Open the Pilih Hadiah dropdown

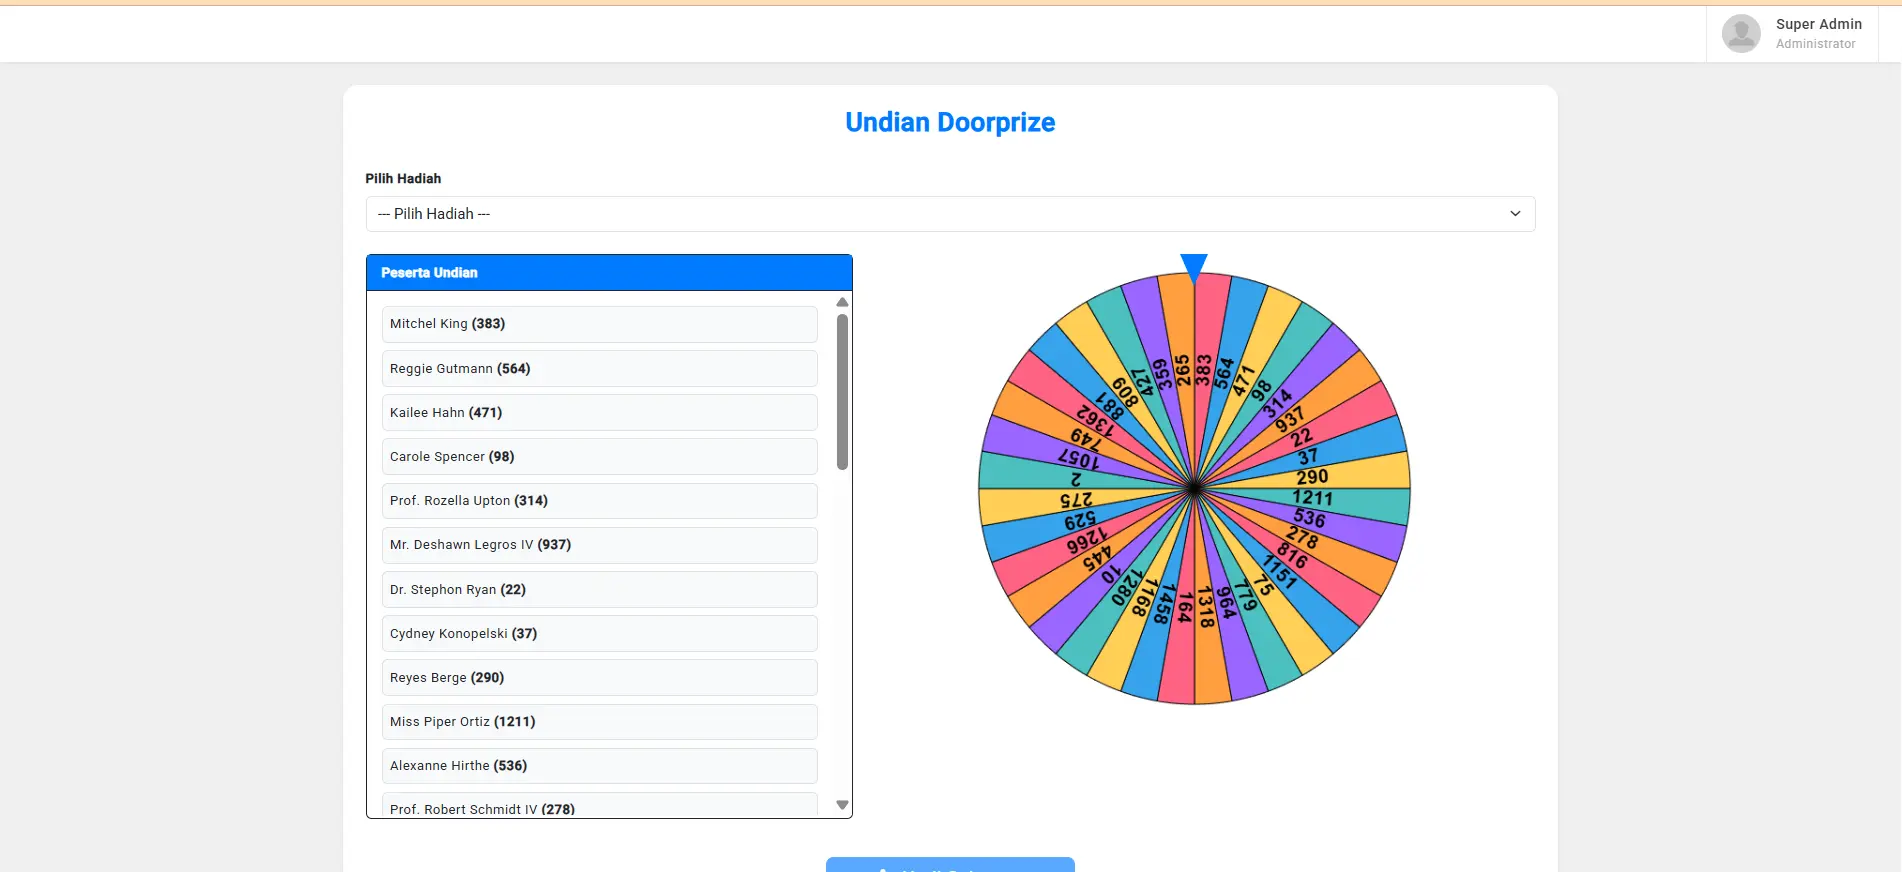click(949, 214)
